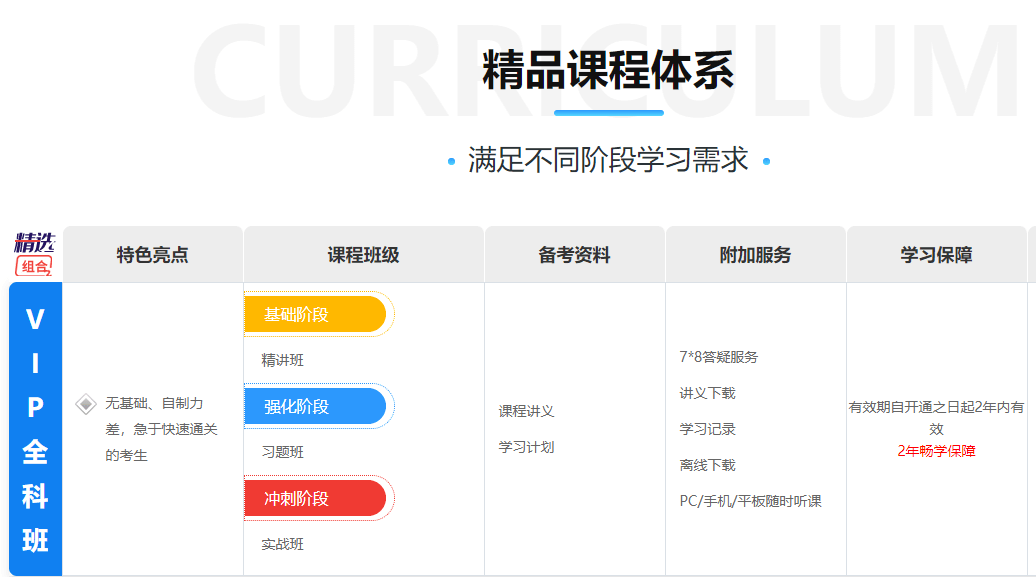Click the 讲义下载 service item
The height and width of the screenshot is (577, 1036).
pyautogui.click(x=708, y=393)
